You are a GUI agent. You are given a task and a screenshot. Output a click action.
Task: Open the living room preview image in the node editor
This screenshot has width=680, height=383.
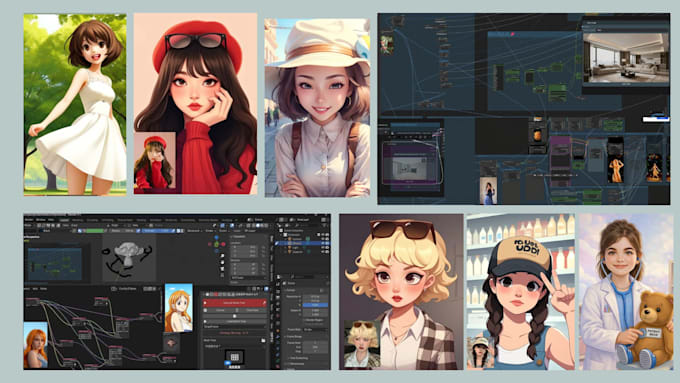click(x=626, y=58)
